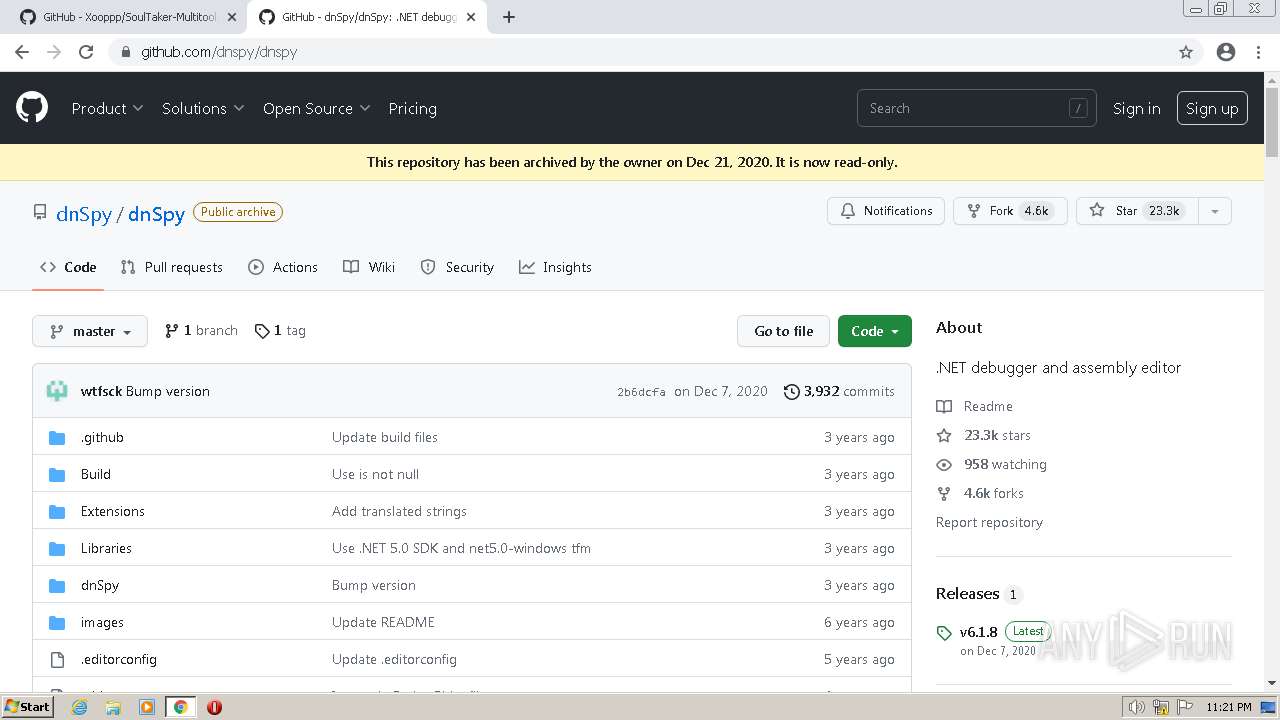View the 958 watching link
This screenshot has width=1280, height=720.
click(992, 464)
